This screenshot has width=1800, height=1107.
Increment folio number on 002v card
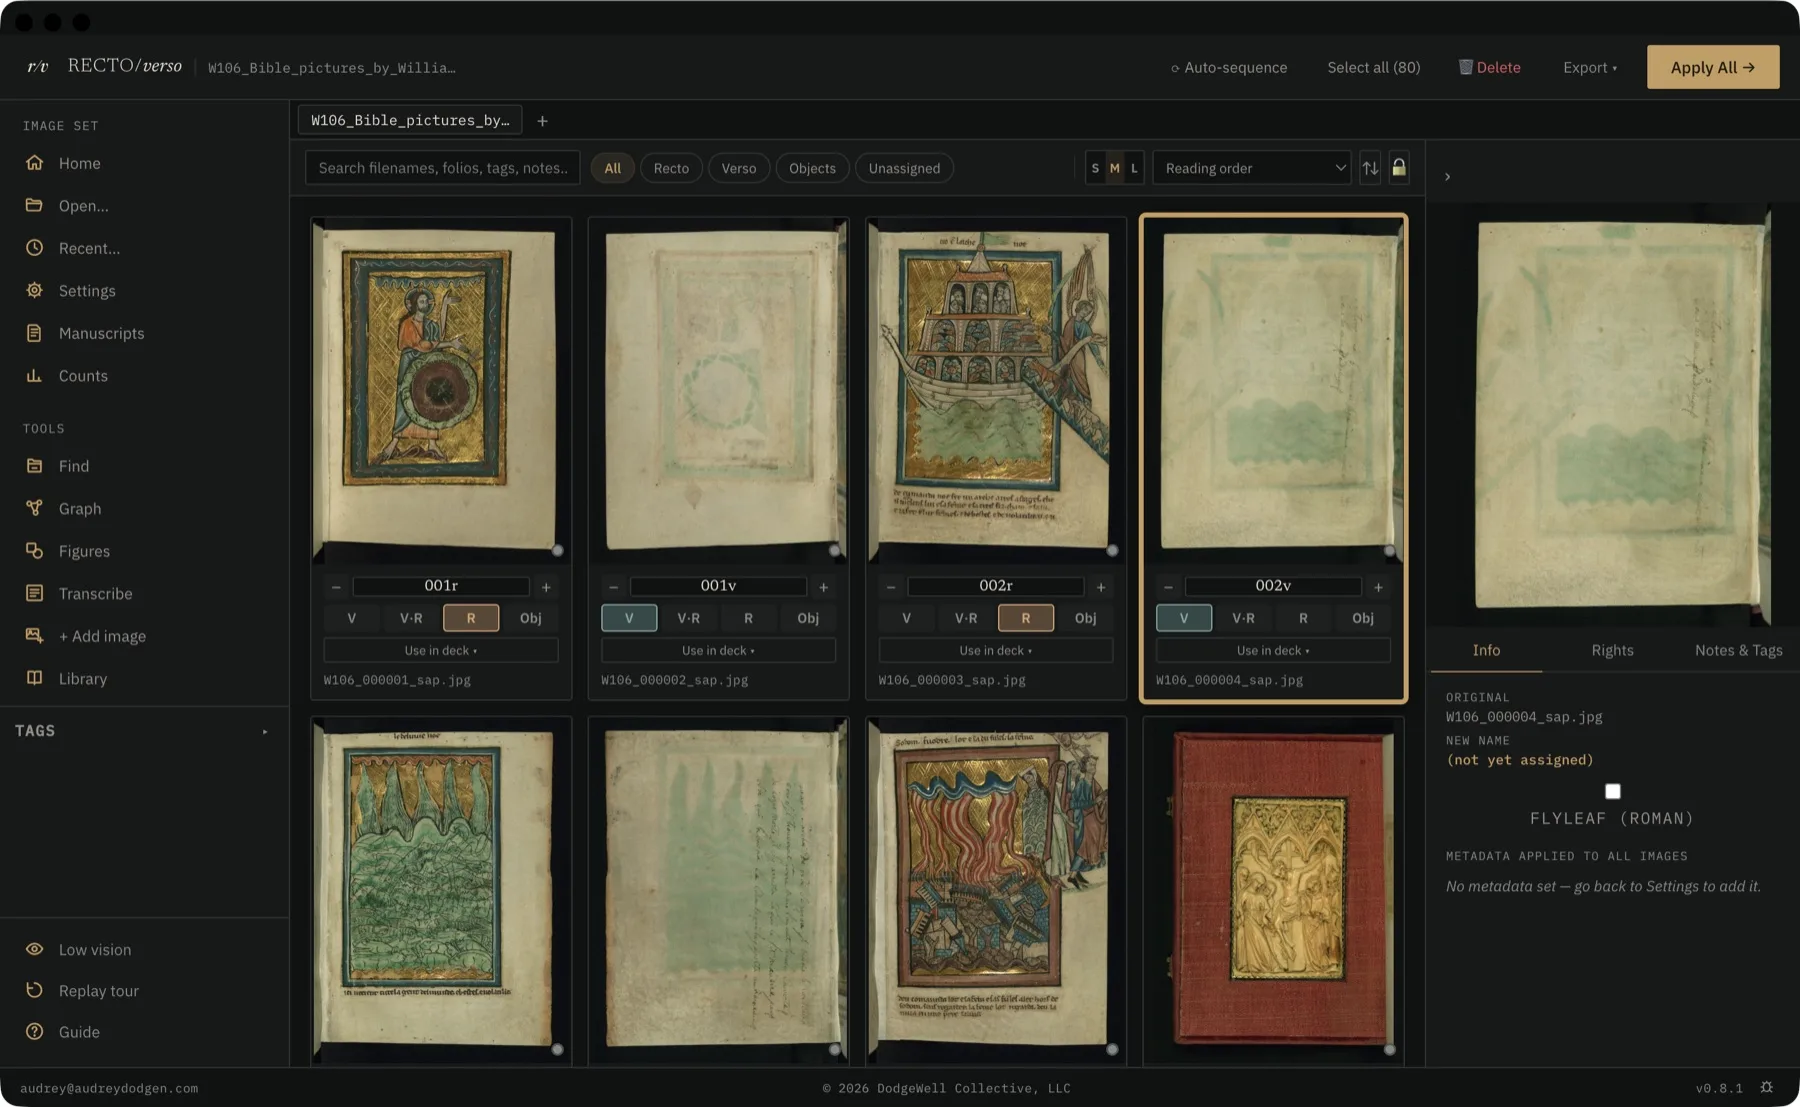[x=1378, y=587]
